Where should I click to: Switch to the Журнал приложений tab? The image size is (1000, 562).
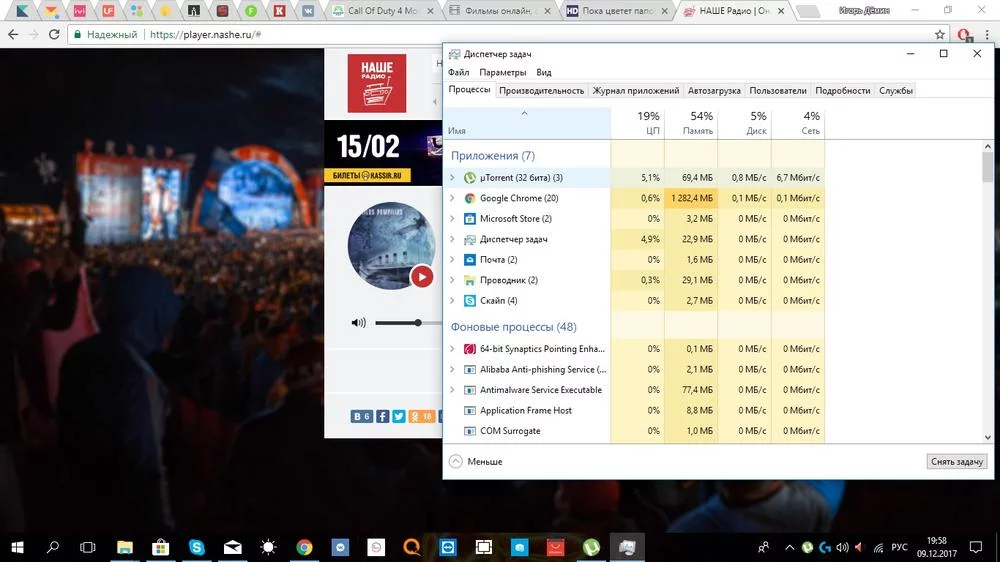[x=636, y=91]
